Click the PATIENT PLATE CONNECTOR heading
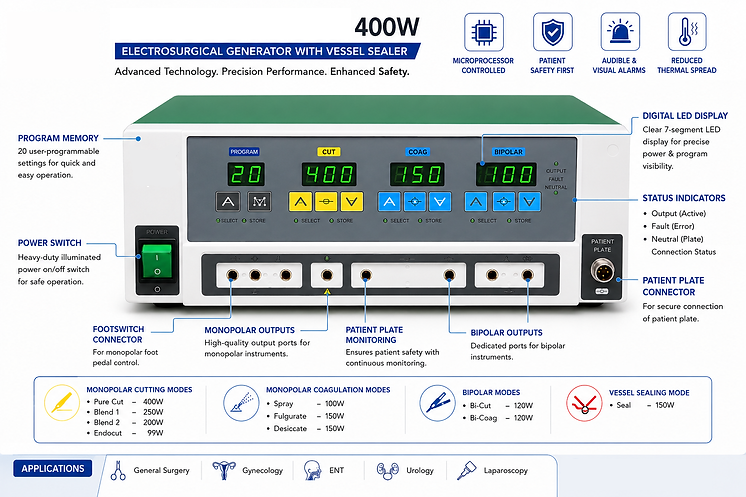Viewport: 746px width, 497px height. click(673, 286)
